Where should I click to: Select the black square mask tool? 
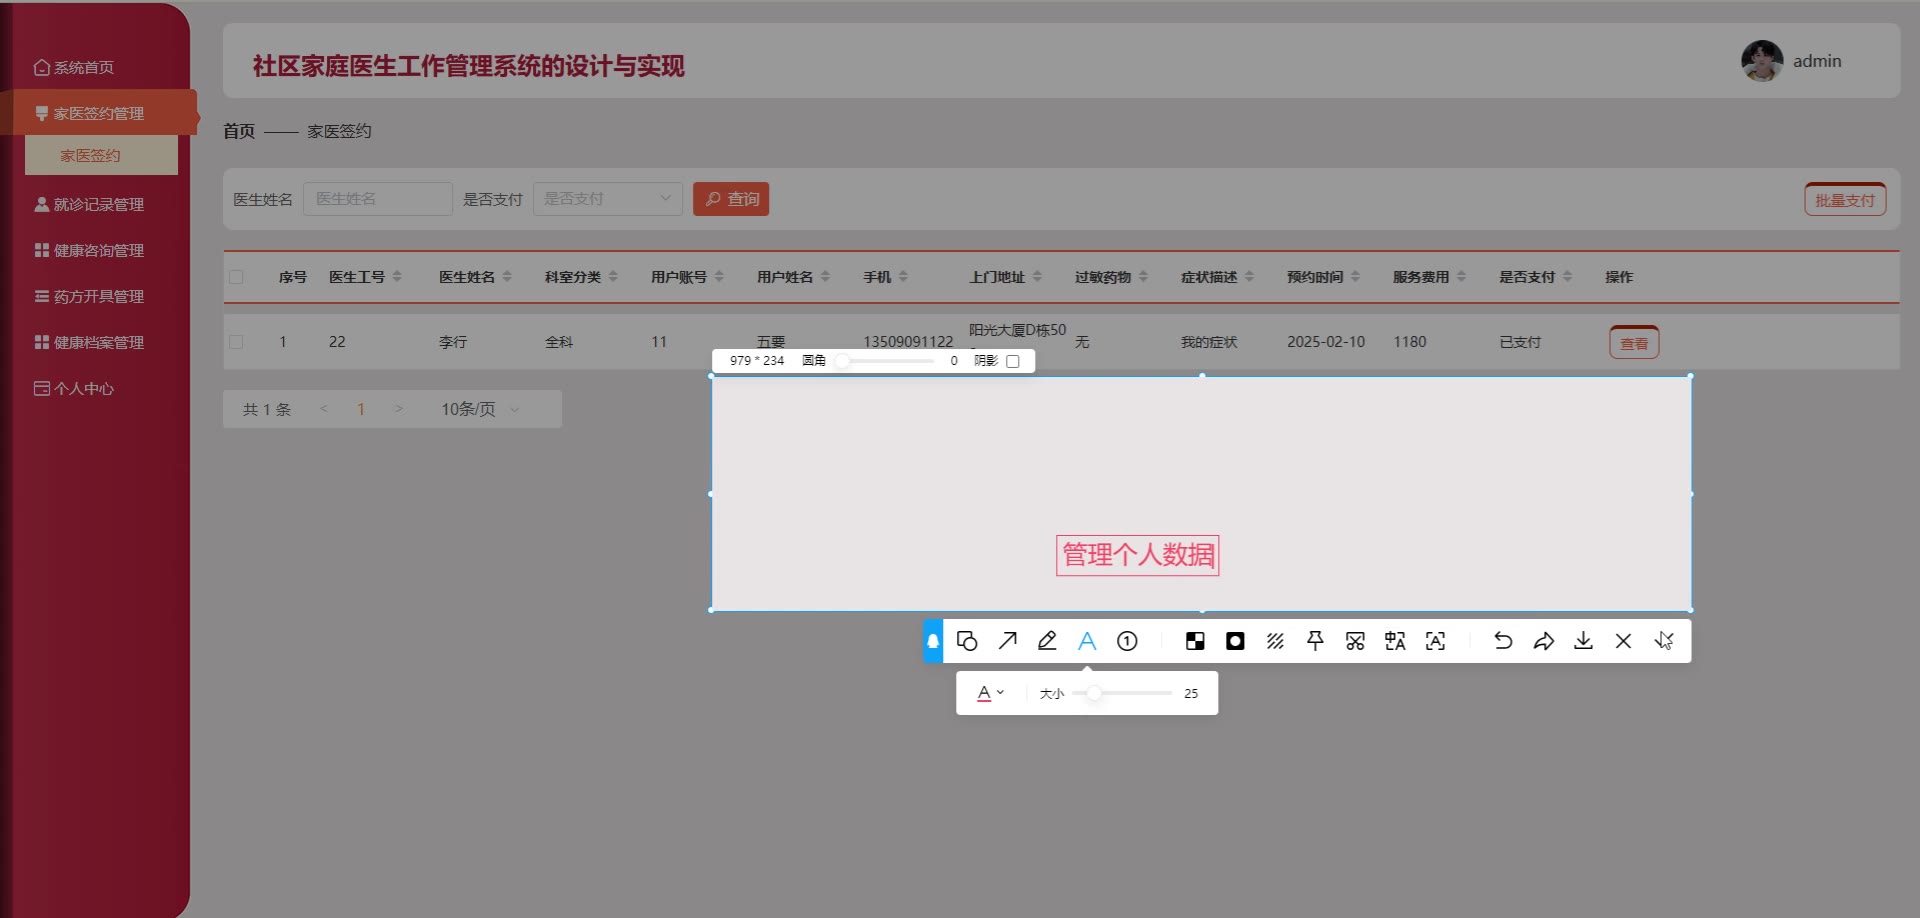click(1235, 641)
